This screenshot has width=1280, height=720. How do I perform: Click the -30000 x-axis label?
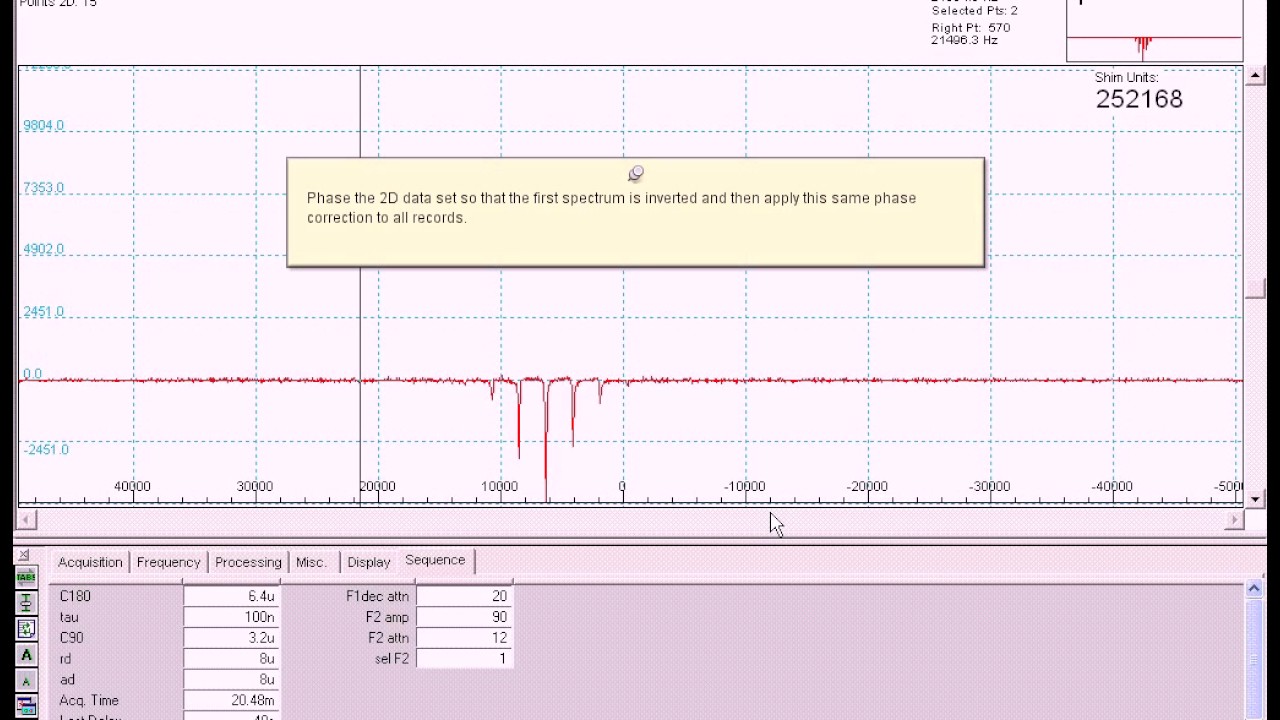(990, 487)
